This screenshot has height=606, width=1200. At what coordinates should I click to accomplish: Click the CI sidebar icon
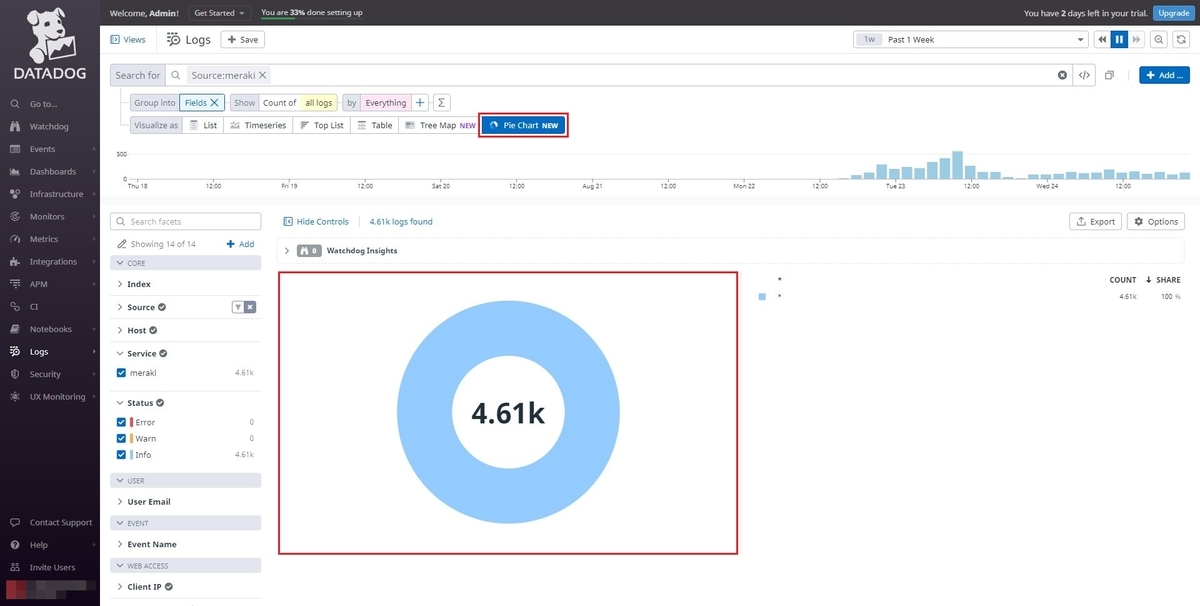tap(15, 307)
